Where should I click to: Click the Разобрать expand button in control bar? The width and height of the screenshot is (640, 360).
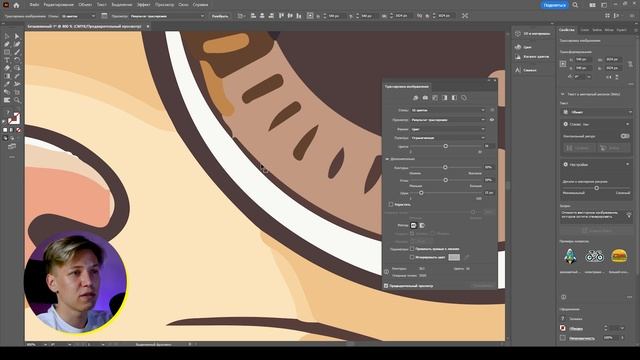(220, 16)
